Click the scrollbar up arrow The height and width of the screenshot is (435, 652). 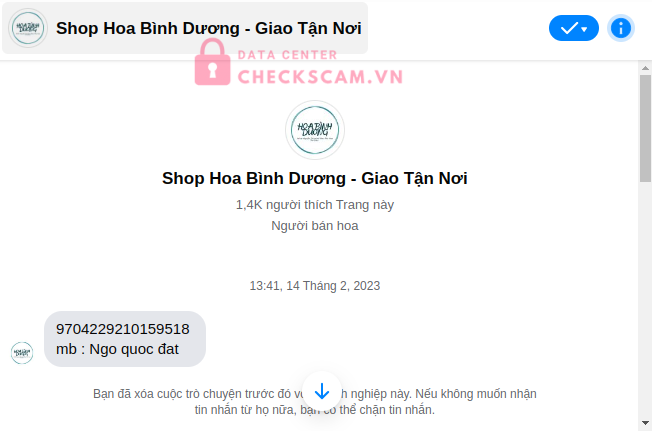pos(645,68)
